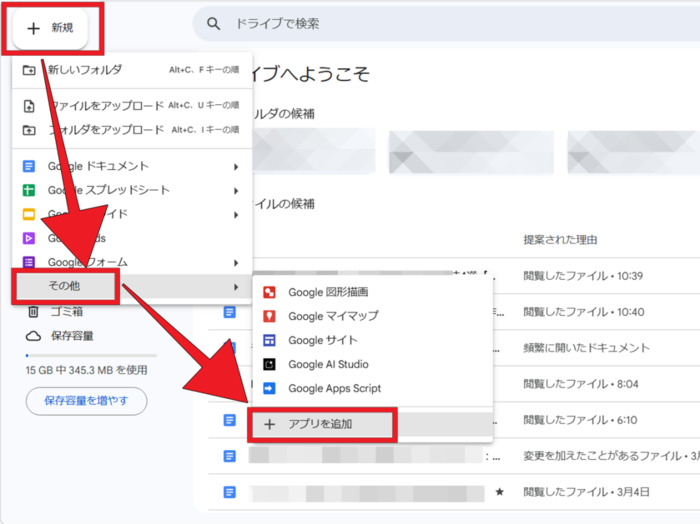700x524 pixels.
Task: Click 15 GB 中 345.3 MB を使用 text
Action: 86,370
